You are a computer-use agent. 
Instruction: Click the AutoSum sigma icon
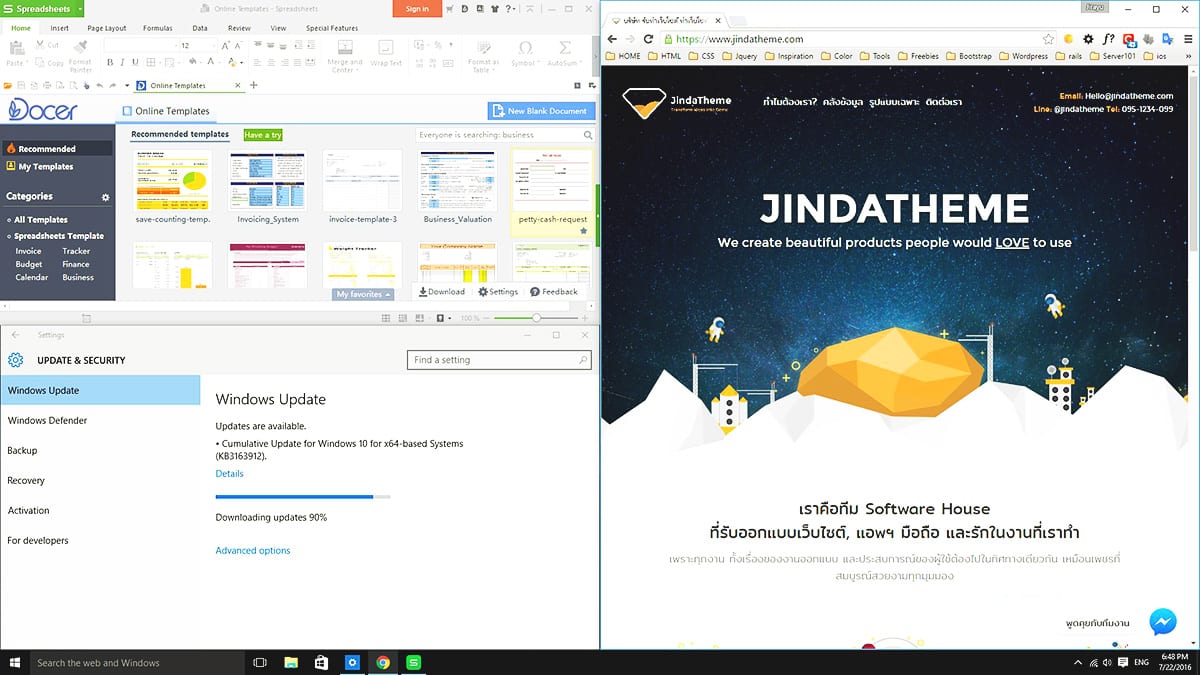coord(565,48)
